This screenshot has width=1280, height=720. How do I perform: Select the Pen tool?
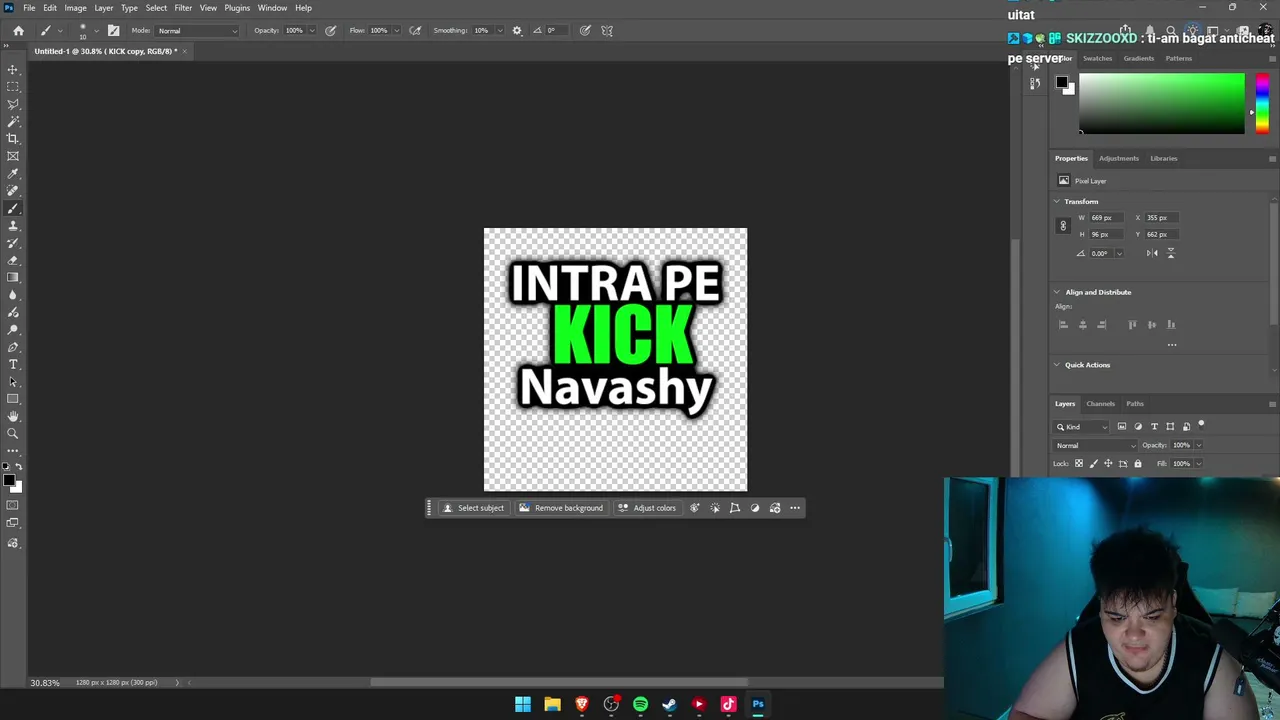tap(13, 347)
